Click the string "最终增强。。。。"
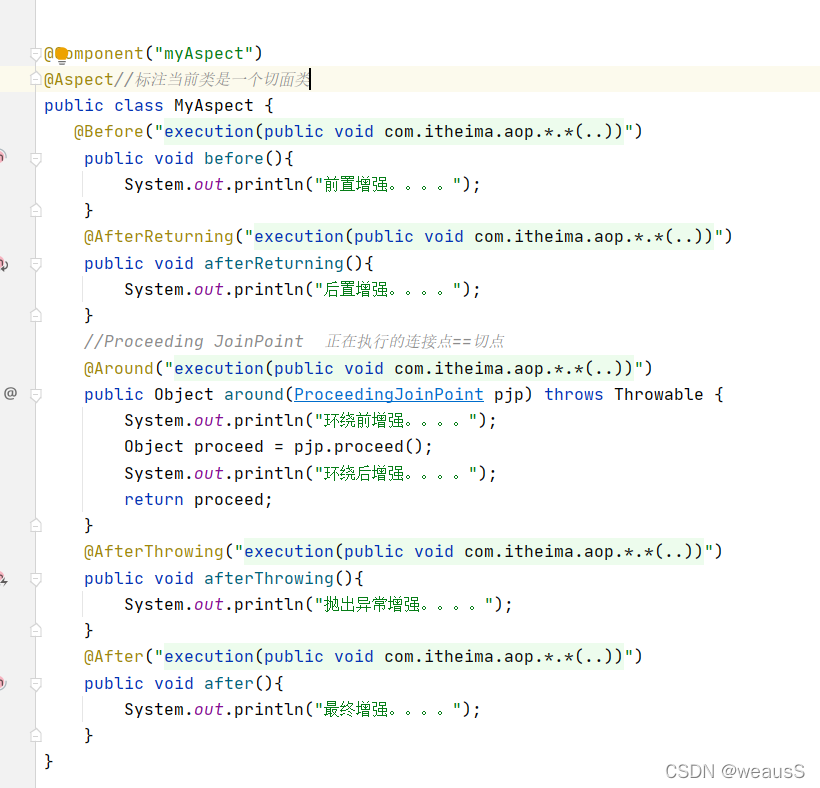Viewport: 820px width, 788px height. (x=388, y=710)
